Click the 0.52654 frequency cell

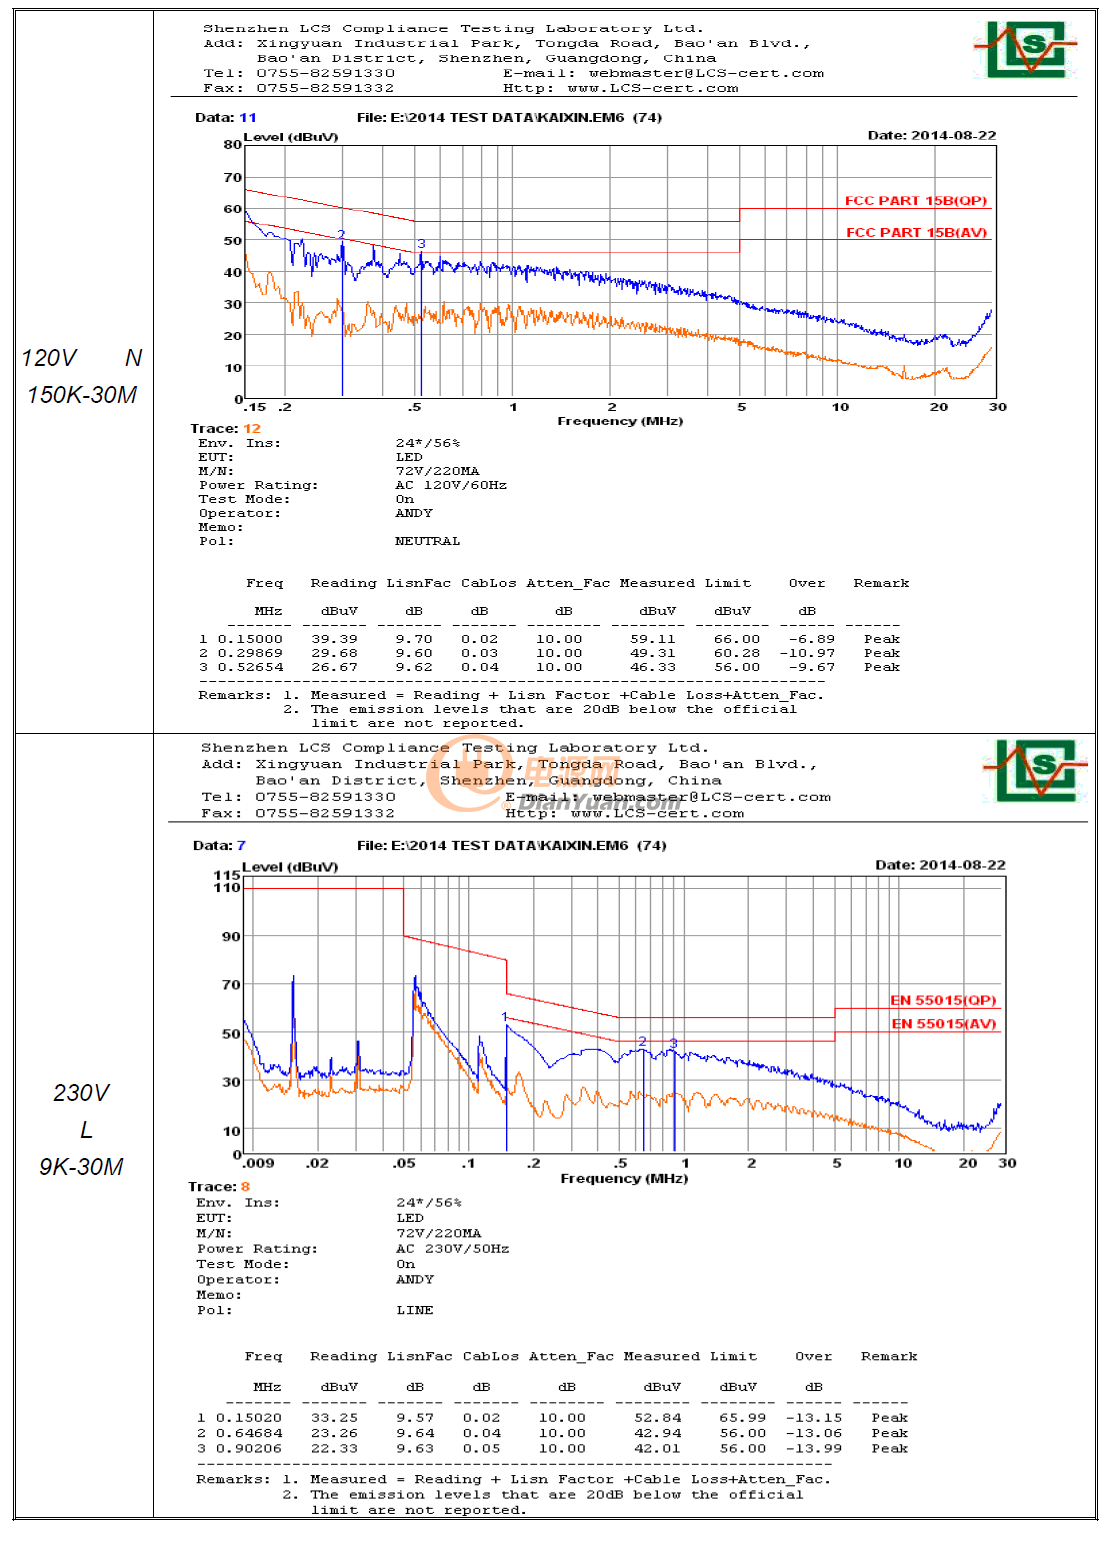[x=250, y=668]
